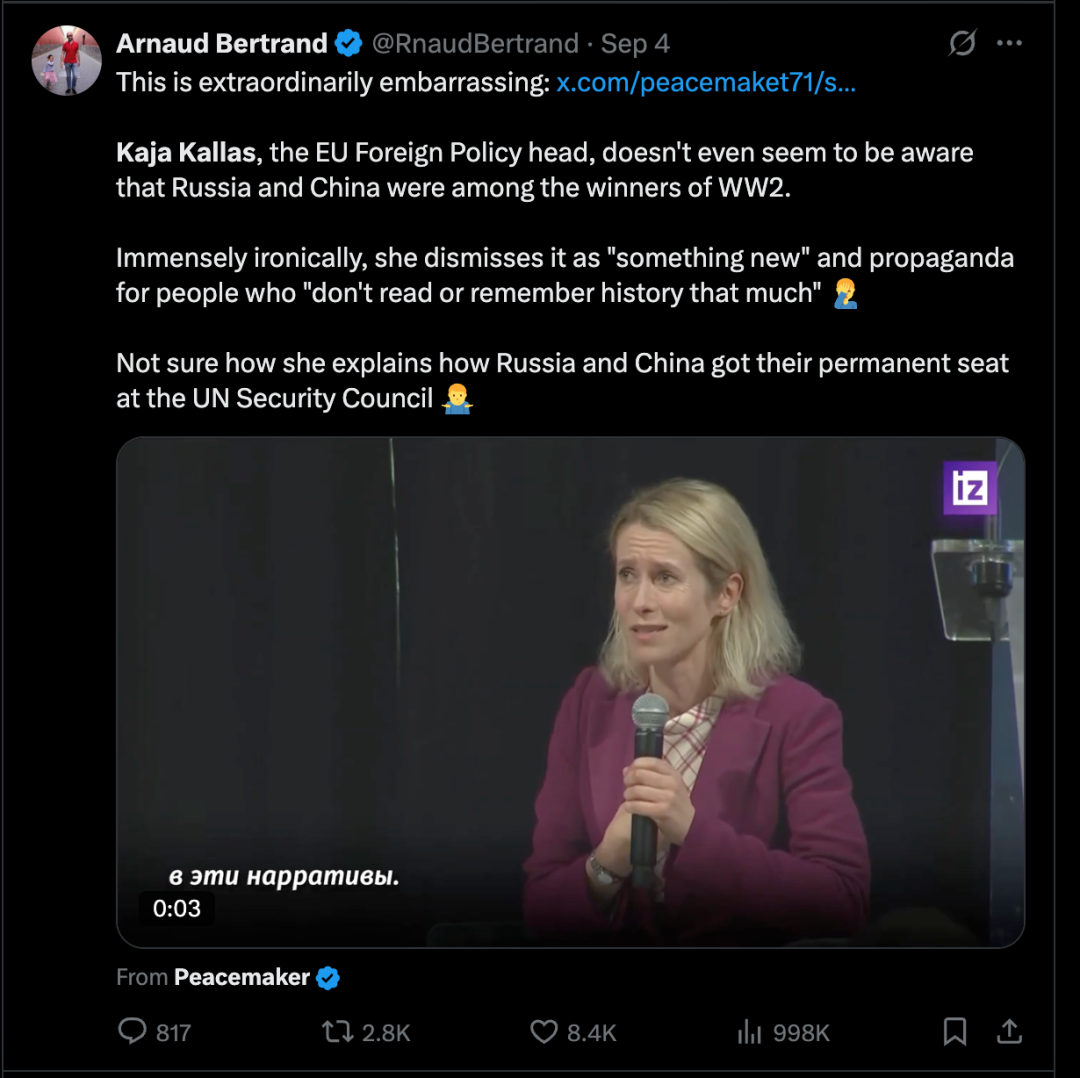
Task: Click the Grok explain icon
Action: tap(962, 43)
